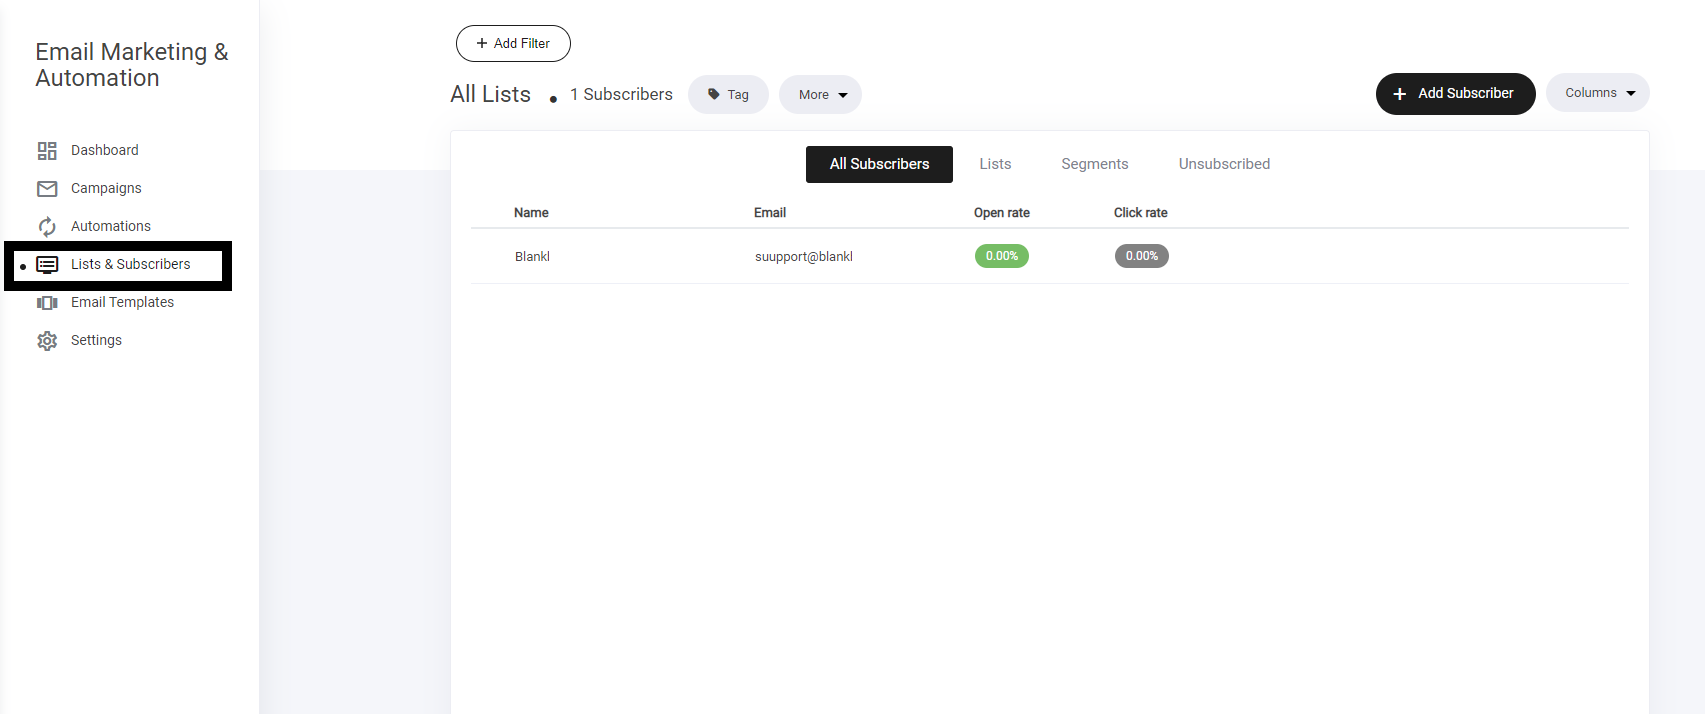Expand the More dropdown menu
This screenshot has width=1705, height=714.
(821, 95)
